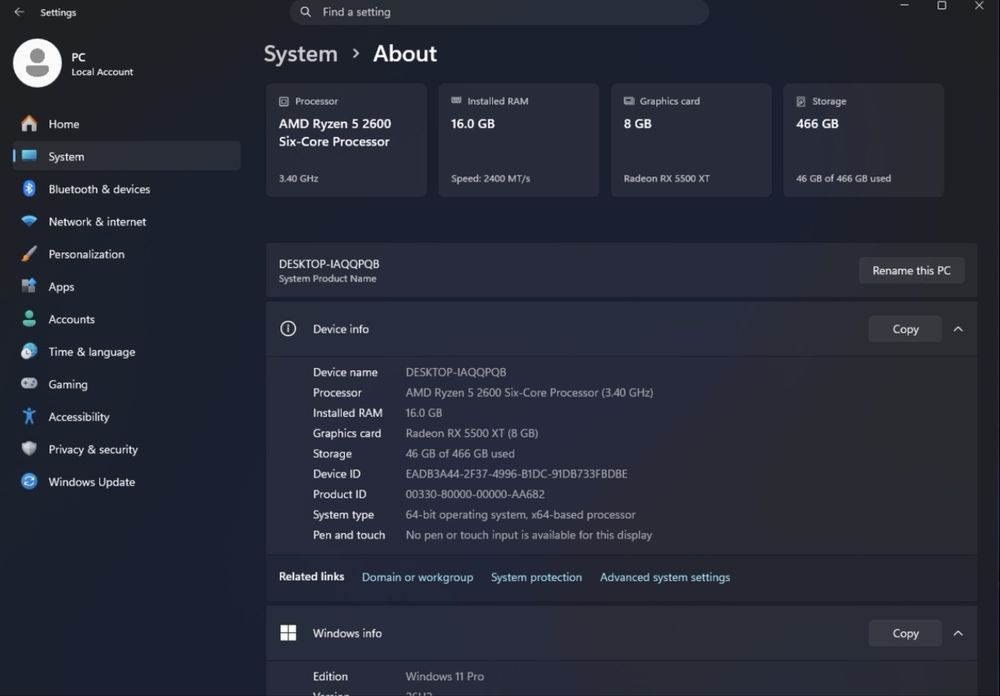Click 'Speed: 2400 MT/s' on RAM card
This screenshot has width=1000, height=696.
point(490,179)
